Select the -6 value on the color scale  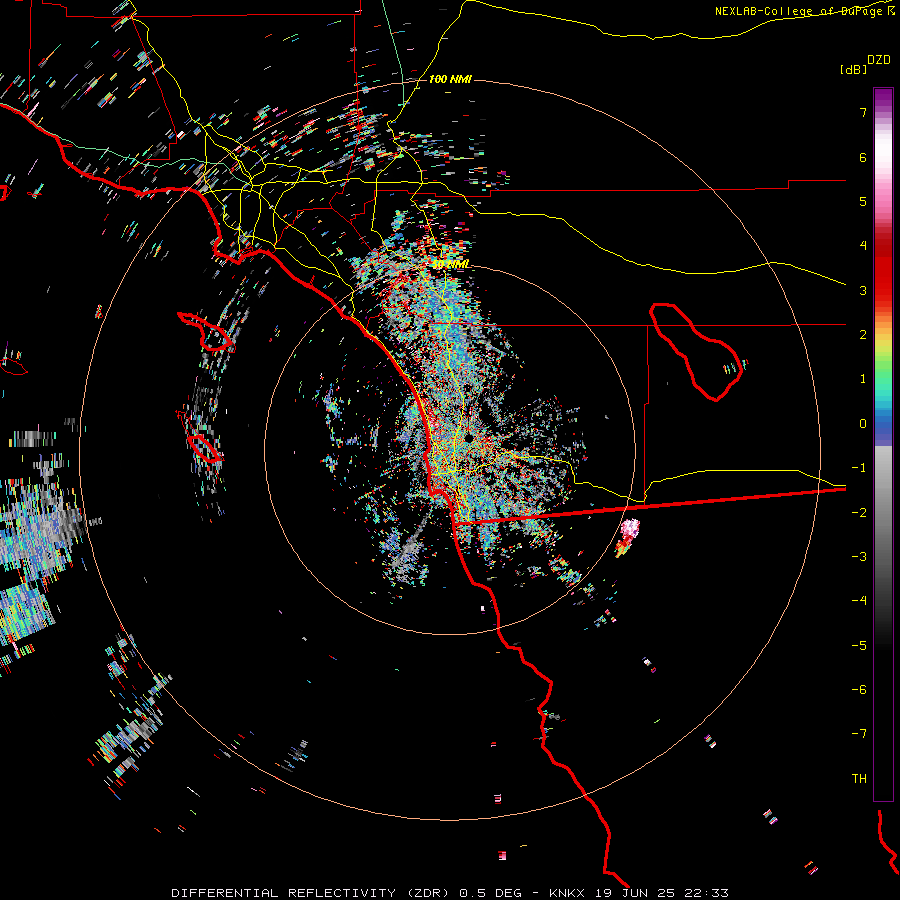[x=859, y=690]
